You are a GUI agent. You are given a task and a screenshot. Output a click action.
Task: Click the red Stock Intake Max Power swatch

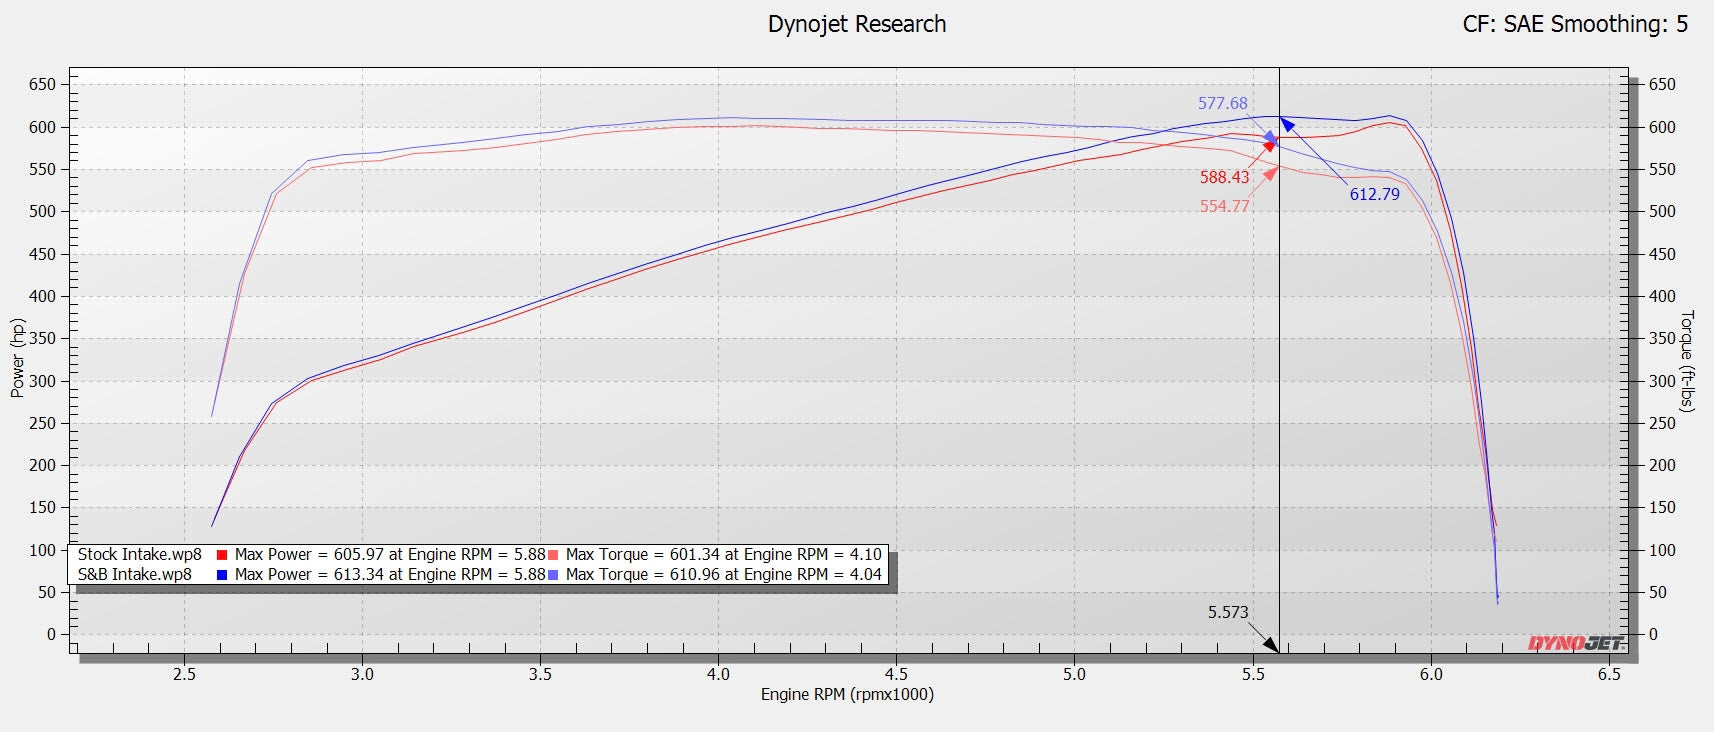click(x=222, y=555)
